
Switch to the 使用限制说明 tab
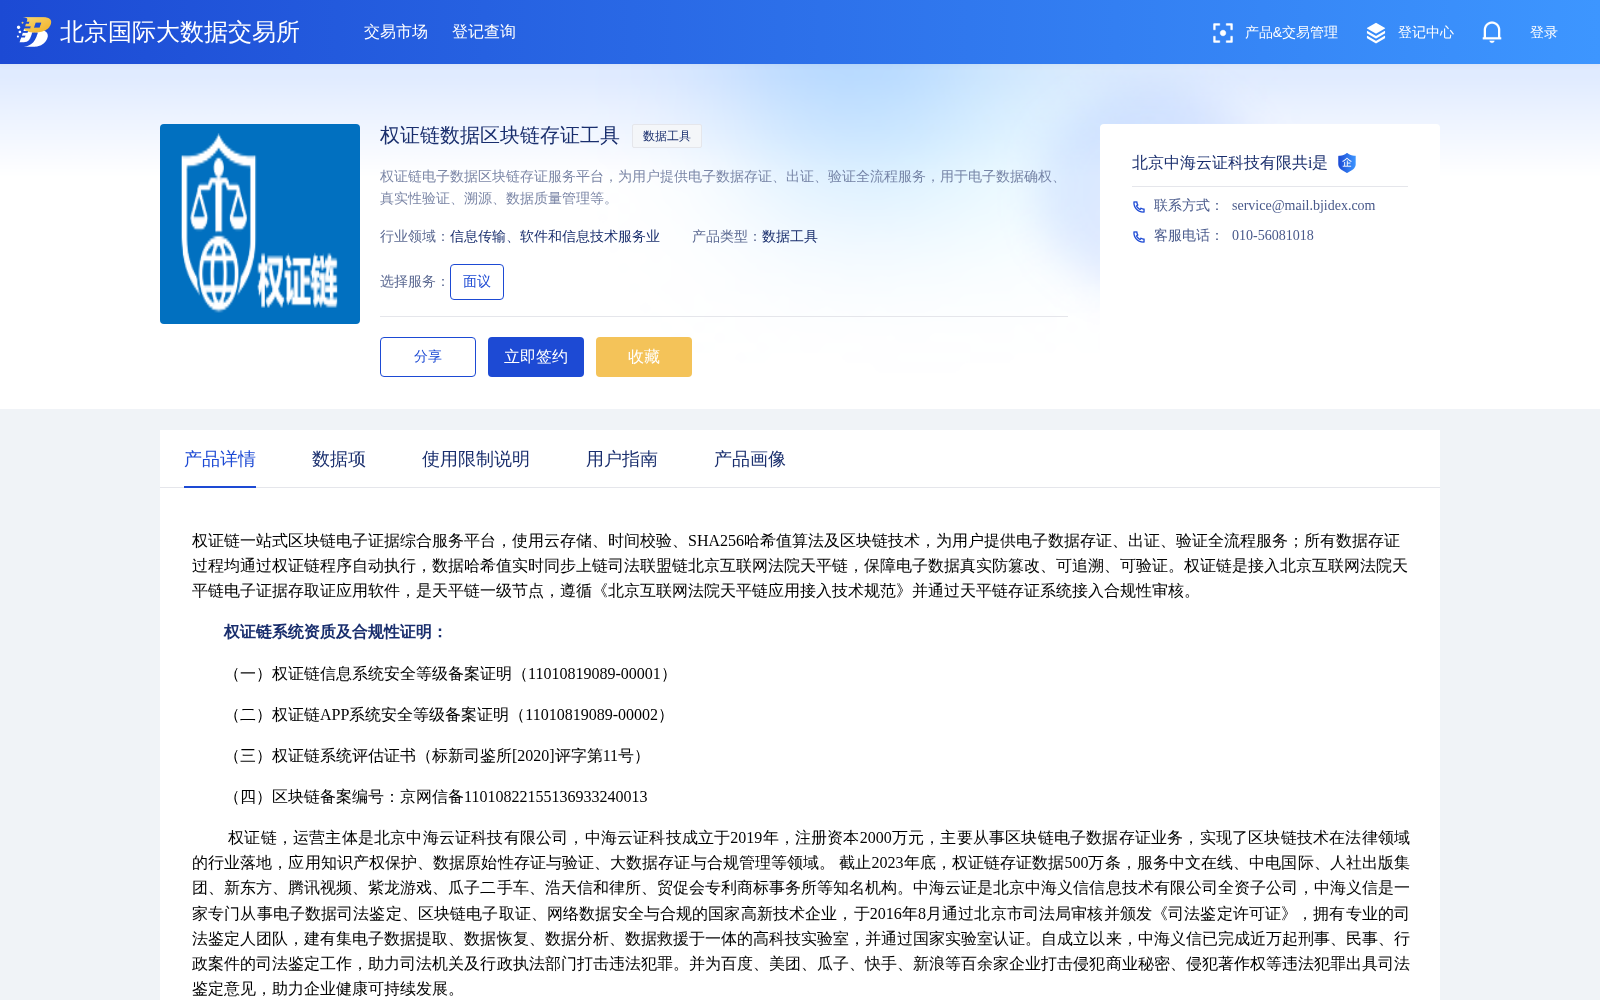click(x=476, y=459)
